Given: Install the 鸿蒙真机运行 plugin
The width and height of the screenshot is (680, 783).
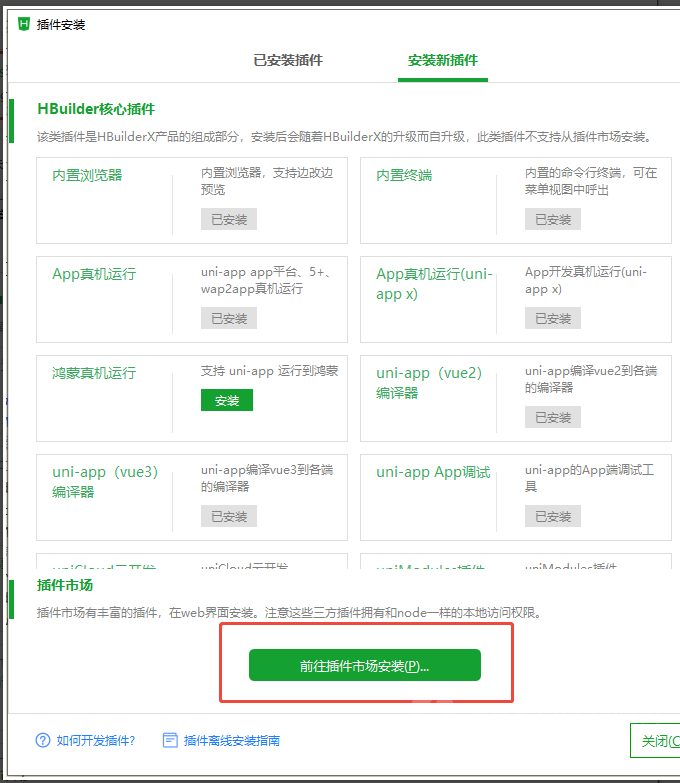Looking at the screenshot, I should [x=227, y=400].
